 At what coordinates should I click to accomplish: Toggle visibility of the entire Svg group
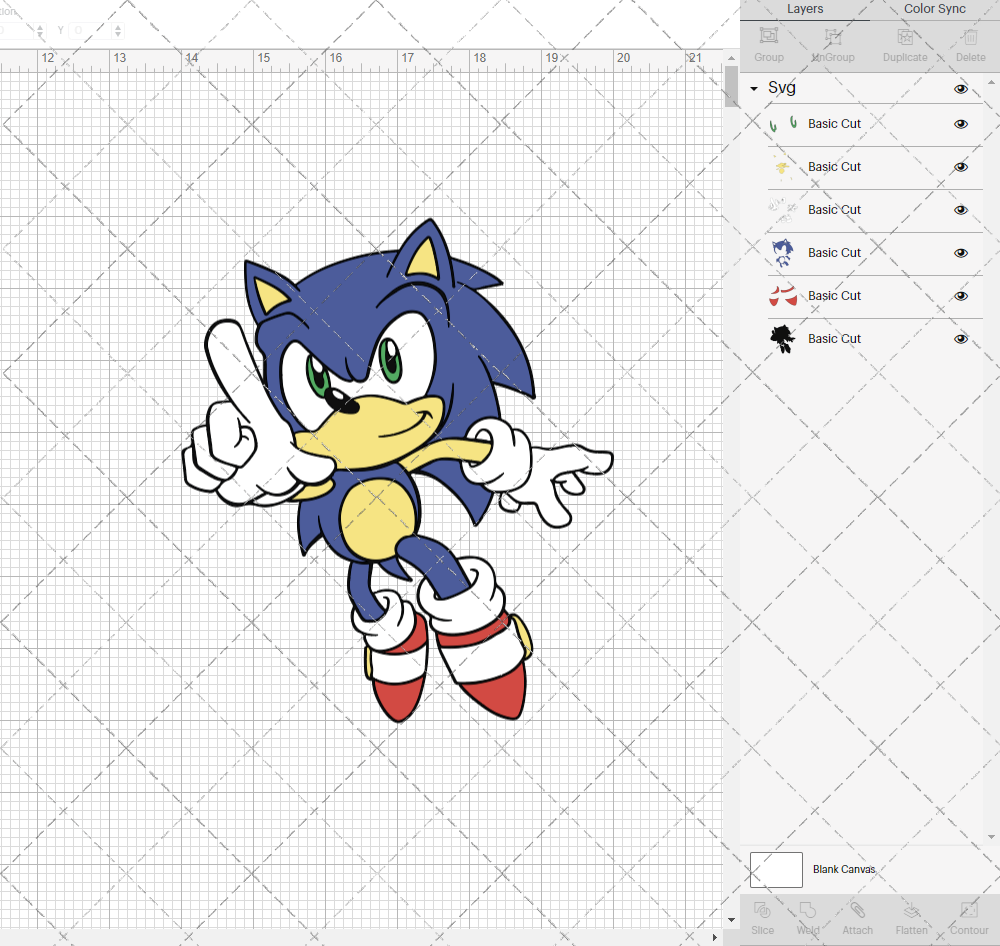click(x=961, y=88)
